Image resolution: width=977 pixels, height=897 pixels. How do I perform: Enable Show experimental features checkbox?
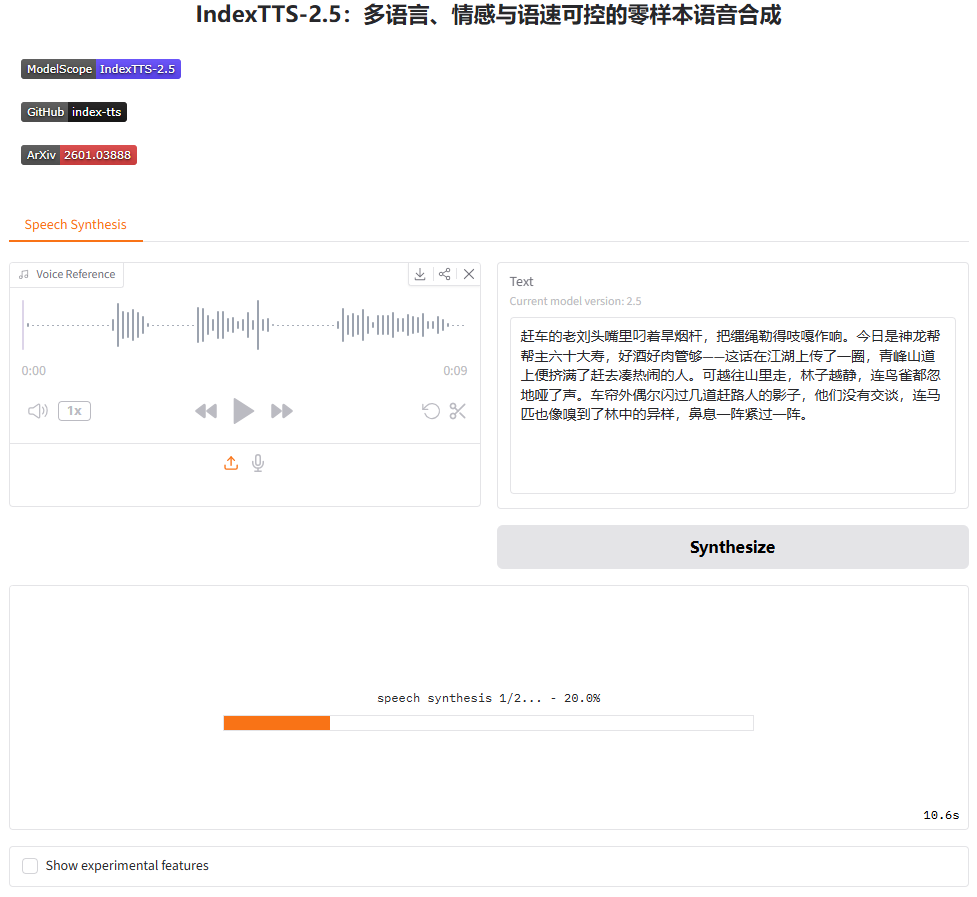point(30,866)
